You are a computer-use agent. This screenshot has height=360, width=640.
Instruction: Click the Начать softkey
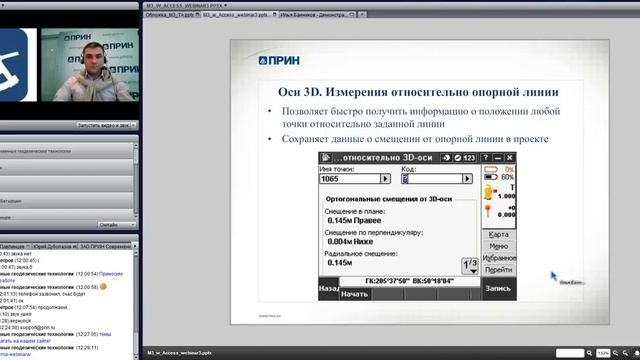355,294
